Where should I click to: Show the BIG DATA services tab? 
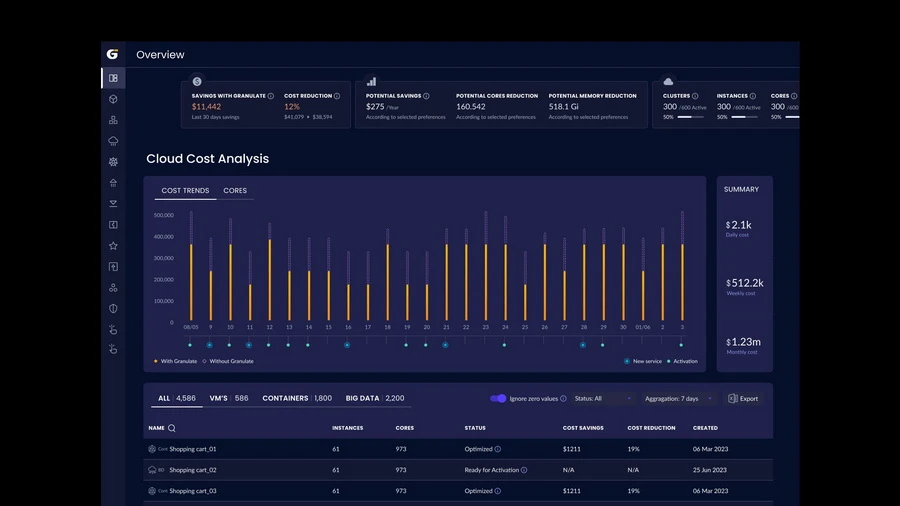pyautogui.click(x=375, y=398)
